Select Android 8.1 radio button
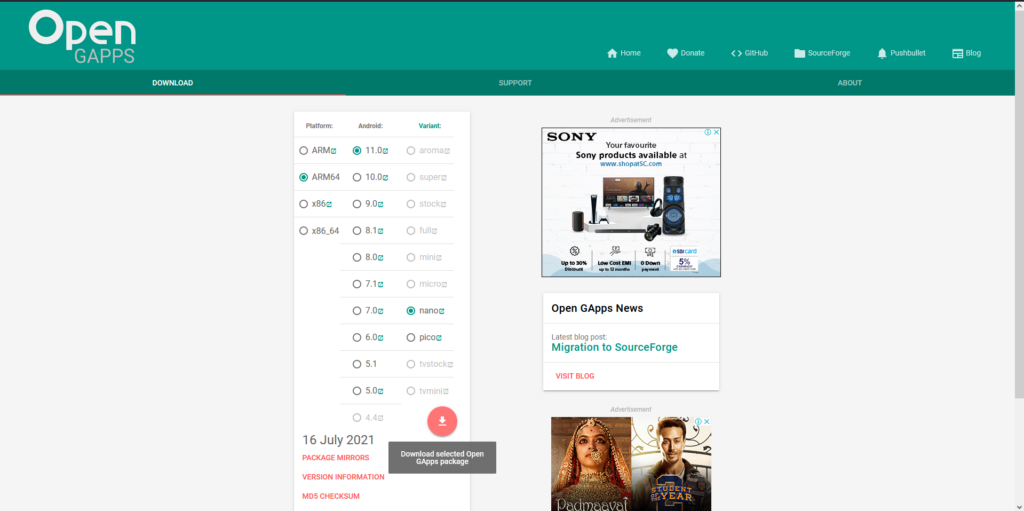Screen dimensions: 1024x511 357,231
